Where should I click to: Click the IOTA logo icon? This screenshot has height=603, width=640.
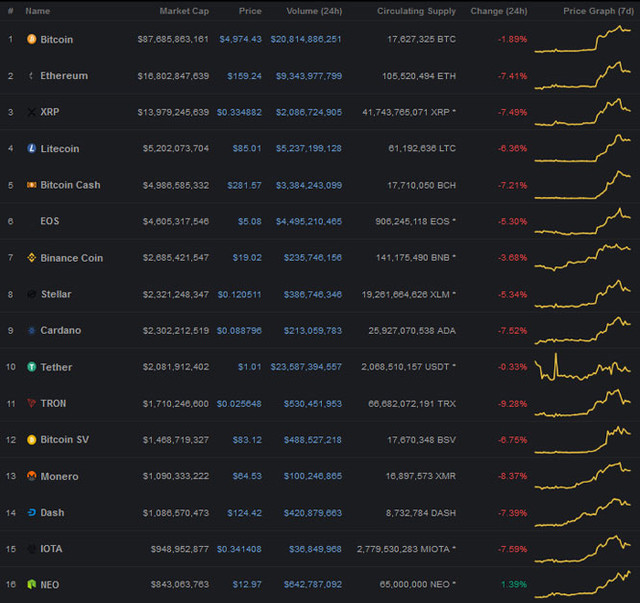click(x=31, y=549)
